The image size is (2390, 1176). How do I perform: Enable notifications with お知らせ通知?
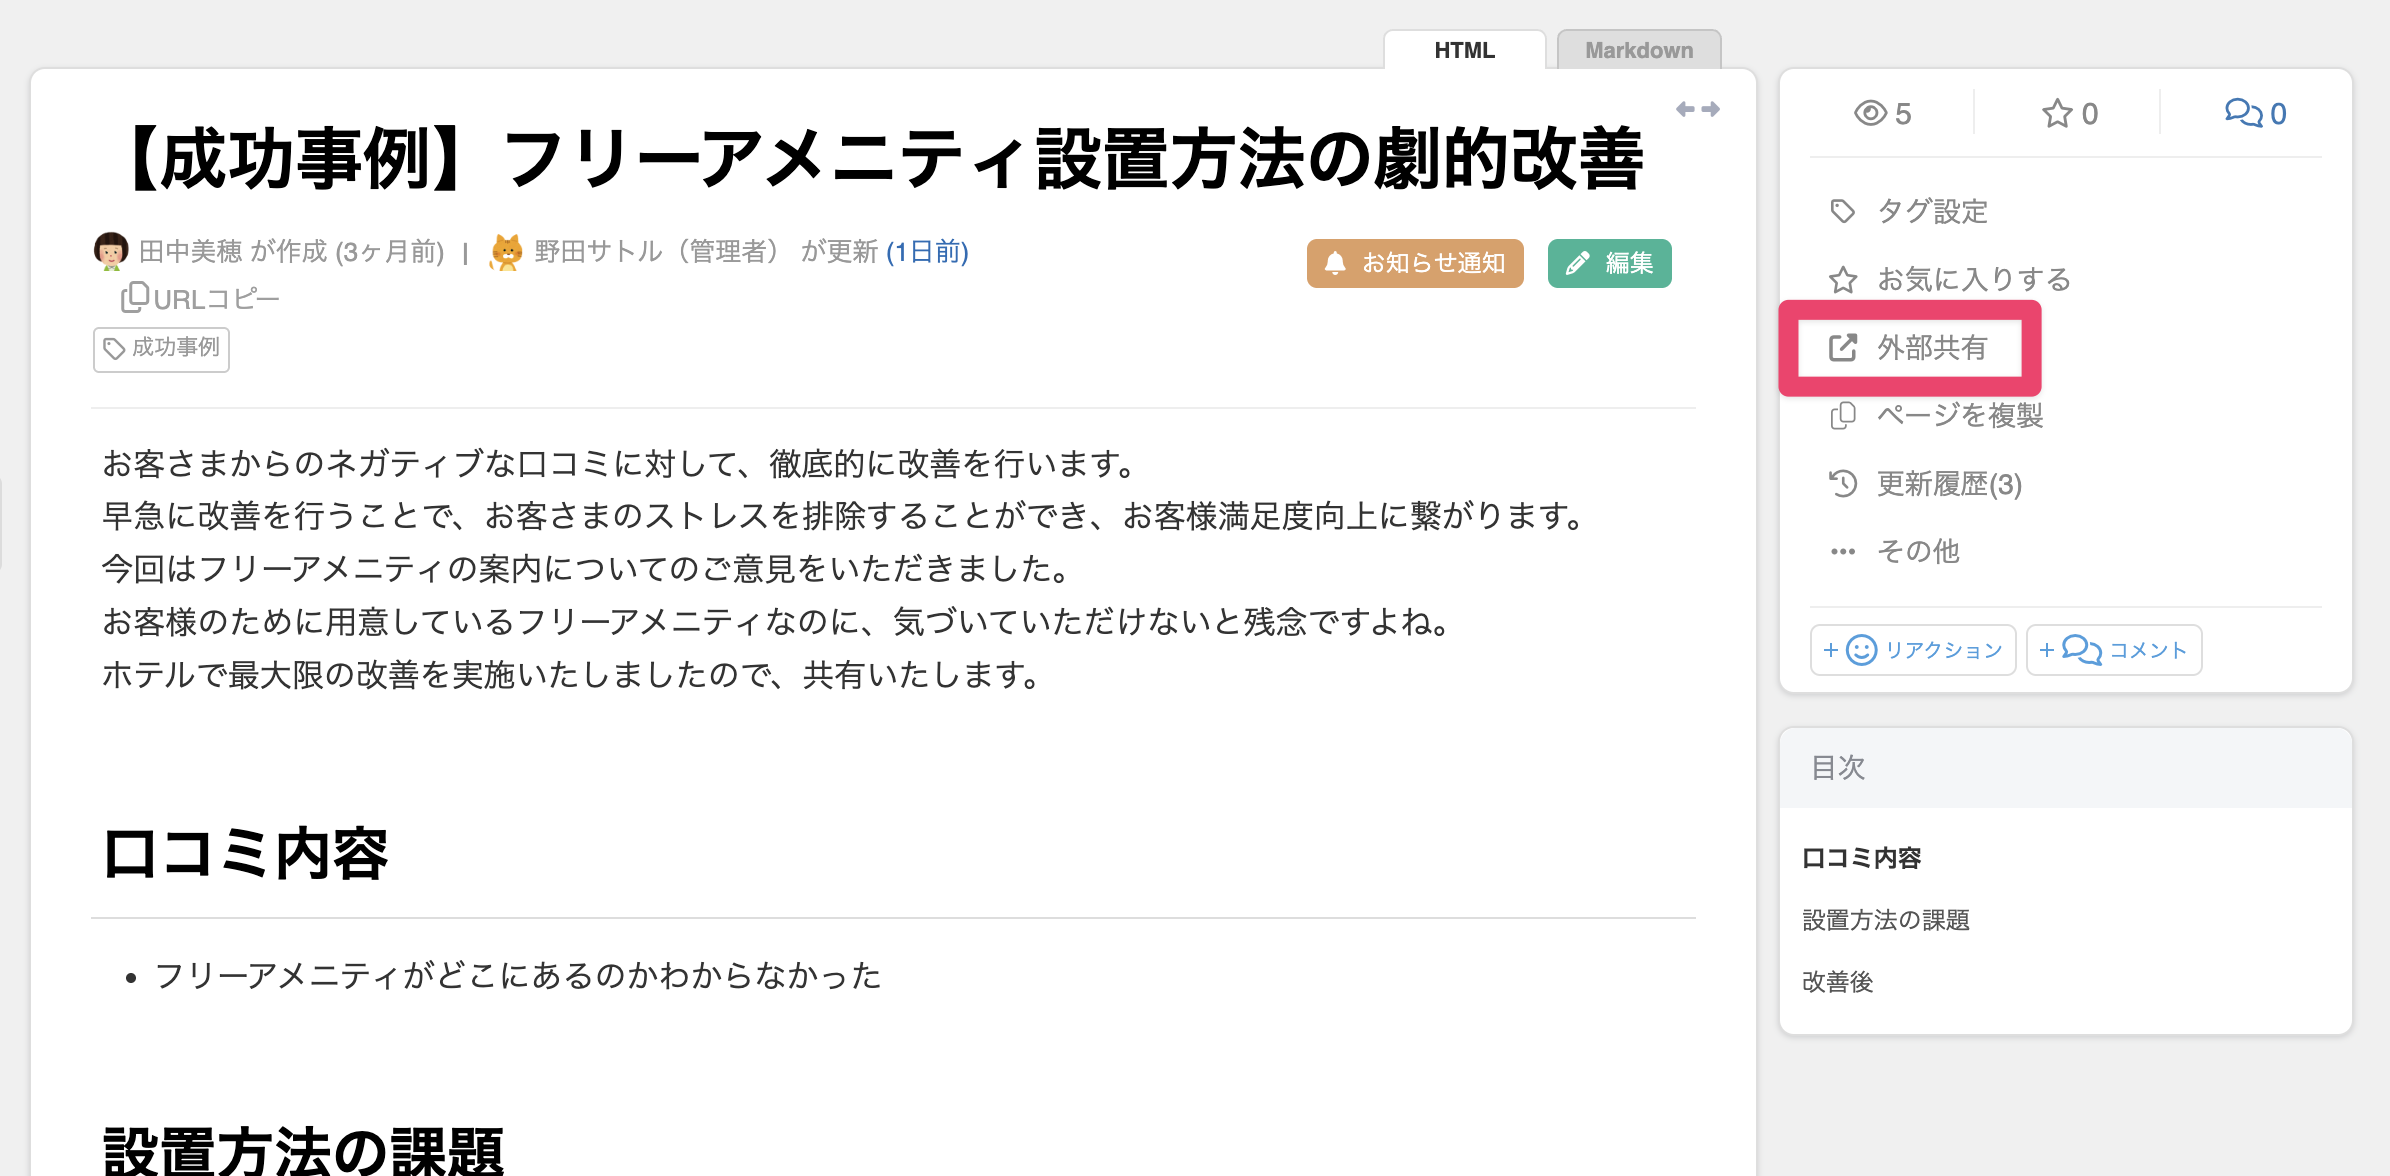click(1415, 263)
